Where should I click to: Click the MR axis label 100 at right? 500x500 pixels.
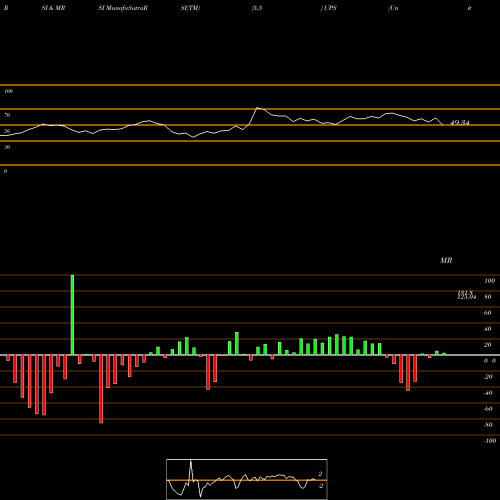click(x=489, y=281)
